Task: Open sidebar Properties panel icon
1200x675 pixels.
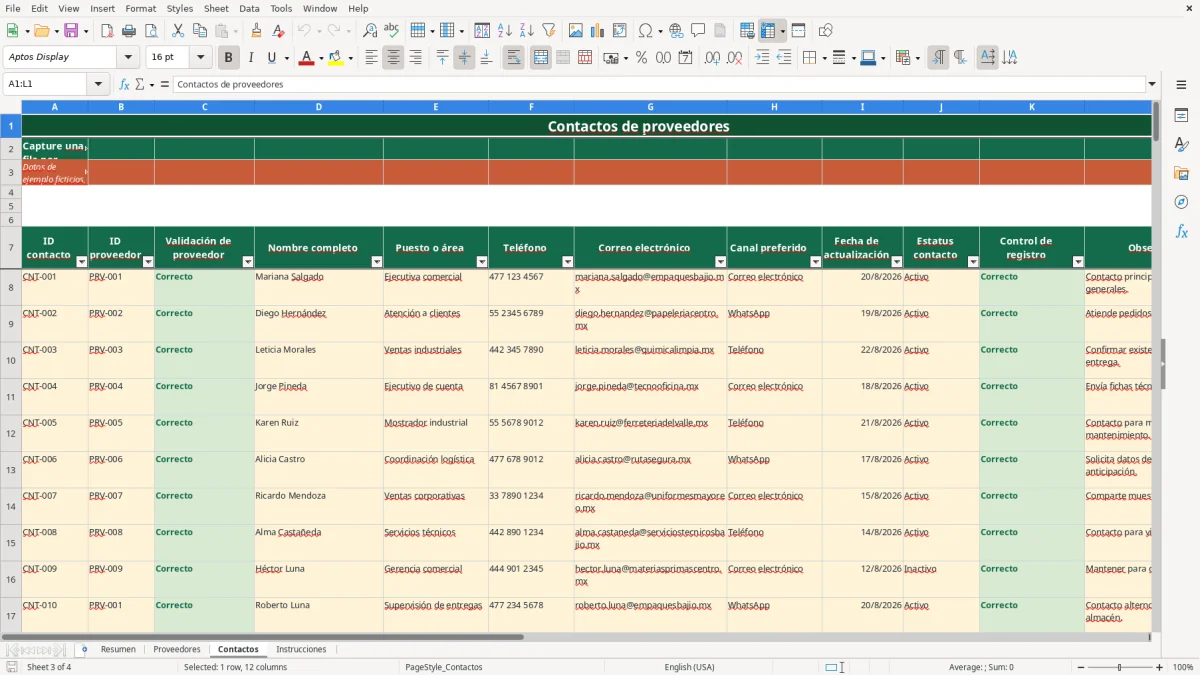Action: (1181, 115)
